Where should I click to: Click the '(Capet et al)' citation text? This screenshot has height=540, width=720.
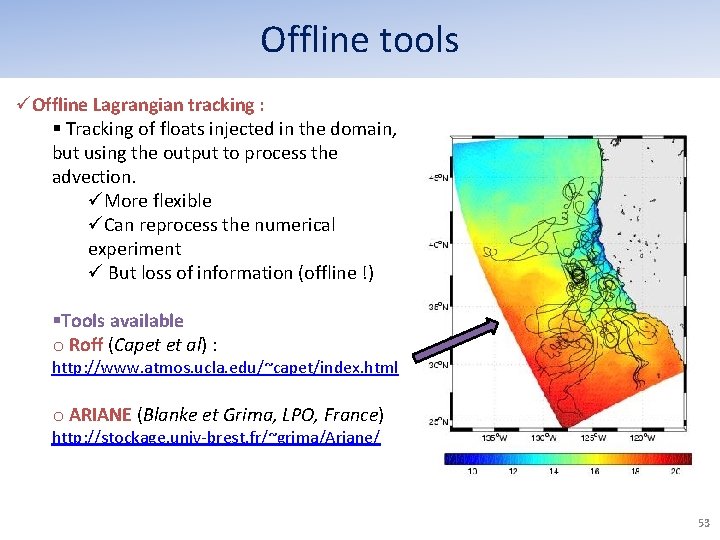158,345
